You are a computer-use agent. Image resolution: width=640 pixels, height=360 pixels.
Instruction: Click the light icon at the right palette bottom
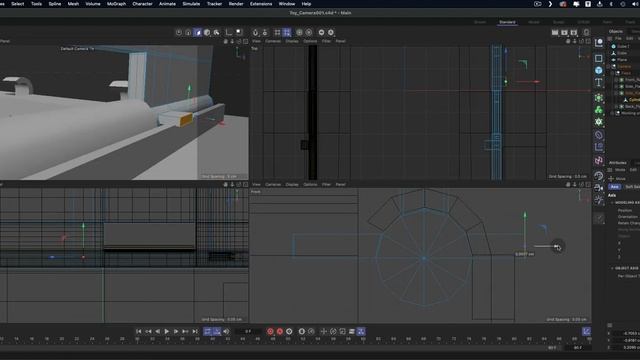pyautogui.click(x=599, y=200)
